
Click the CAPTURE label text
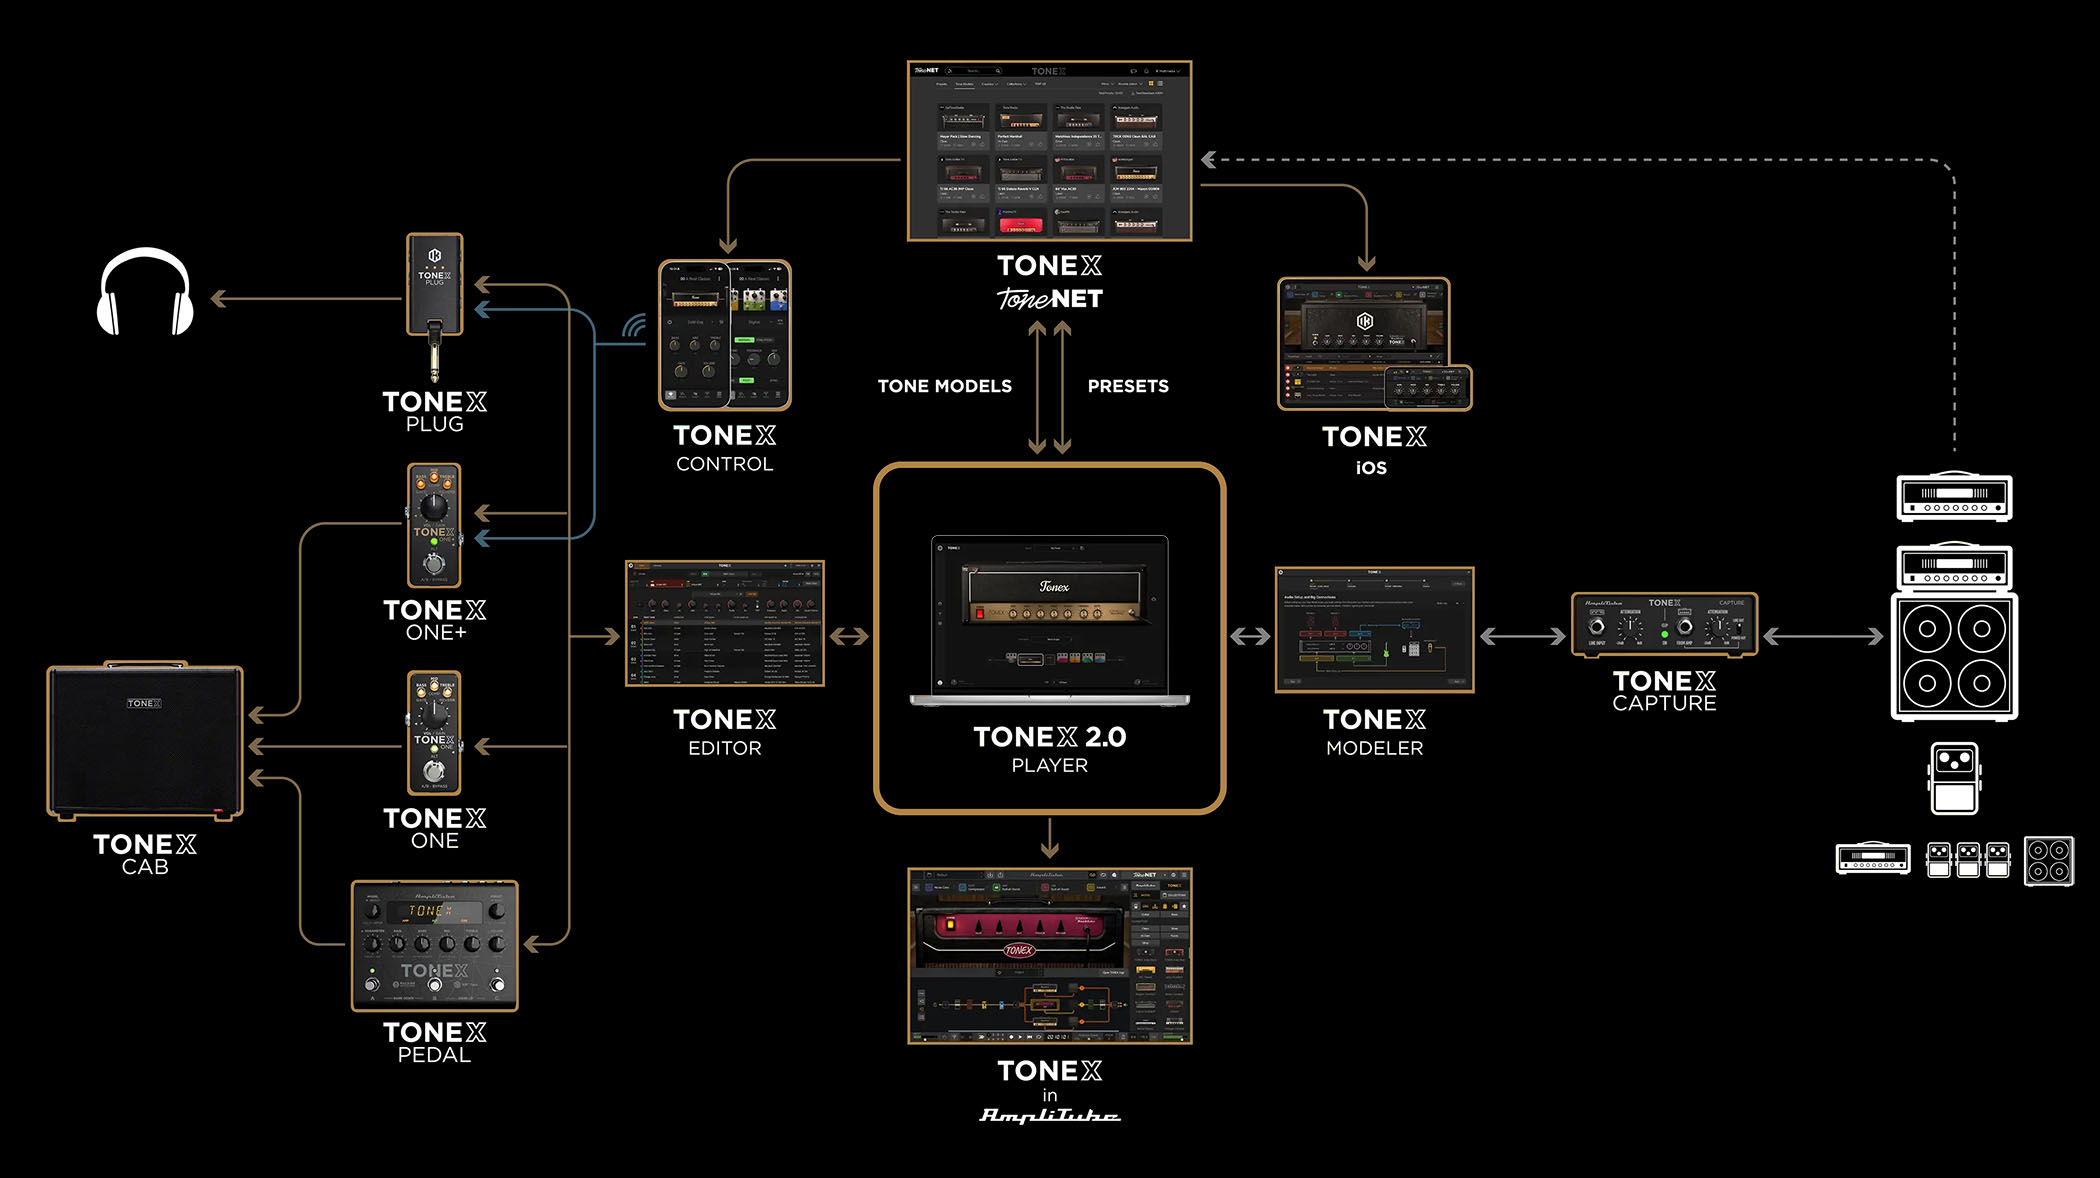[x=1664, y=703]
